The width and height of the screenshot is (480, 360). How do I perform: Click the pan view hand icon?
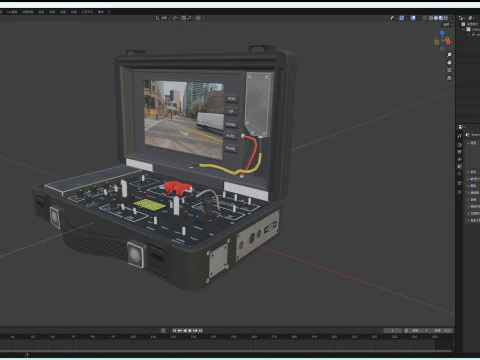click(449, 62)
